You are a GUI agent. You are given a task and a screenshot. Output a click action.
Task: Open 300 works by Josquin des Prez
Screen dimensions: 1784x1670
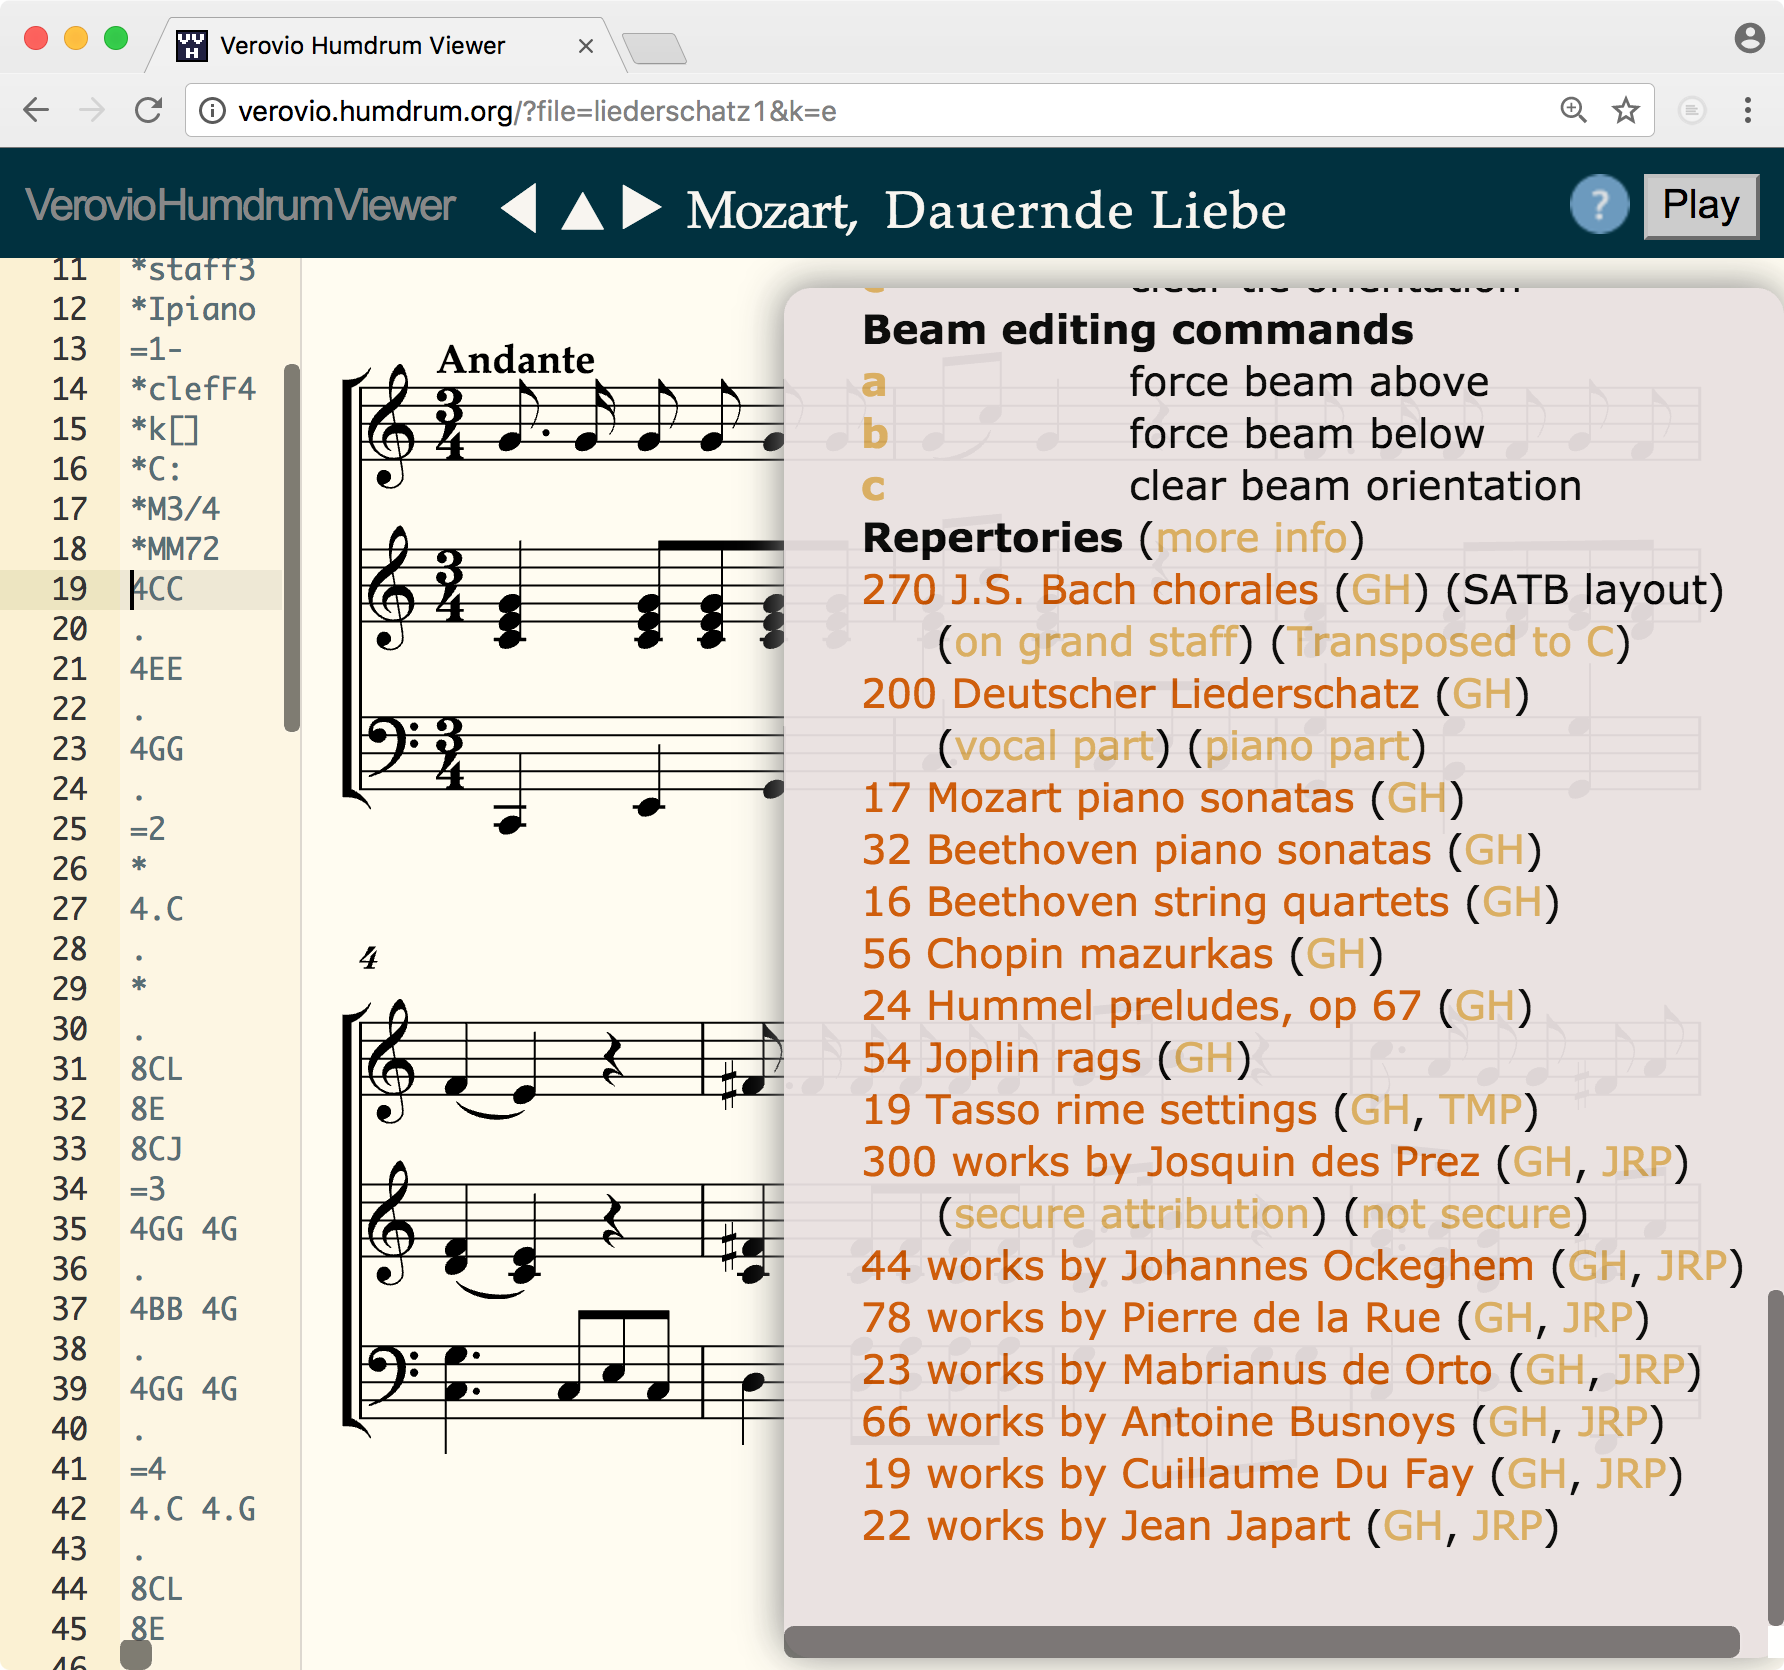[x=1170, y=1162]
